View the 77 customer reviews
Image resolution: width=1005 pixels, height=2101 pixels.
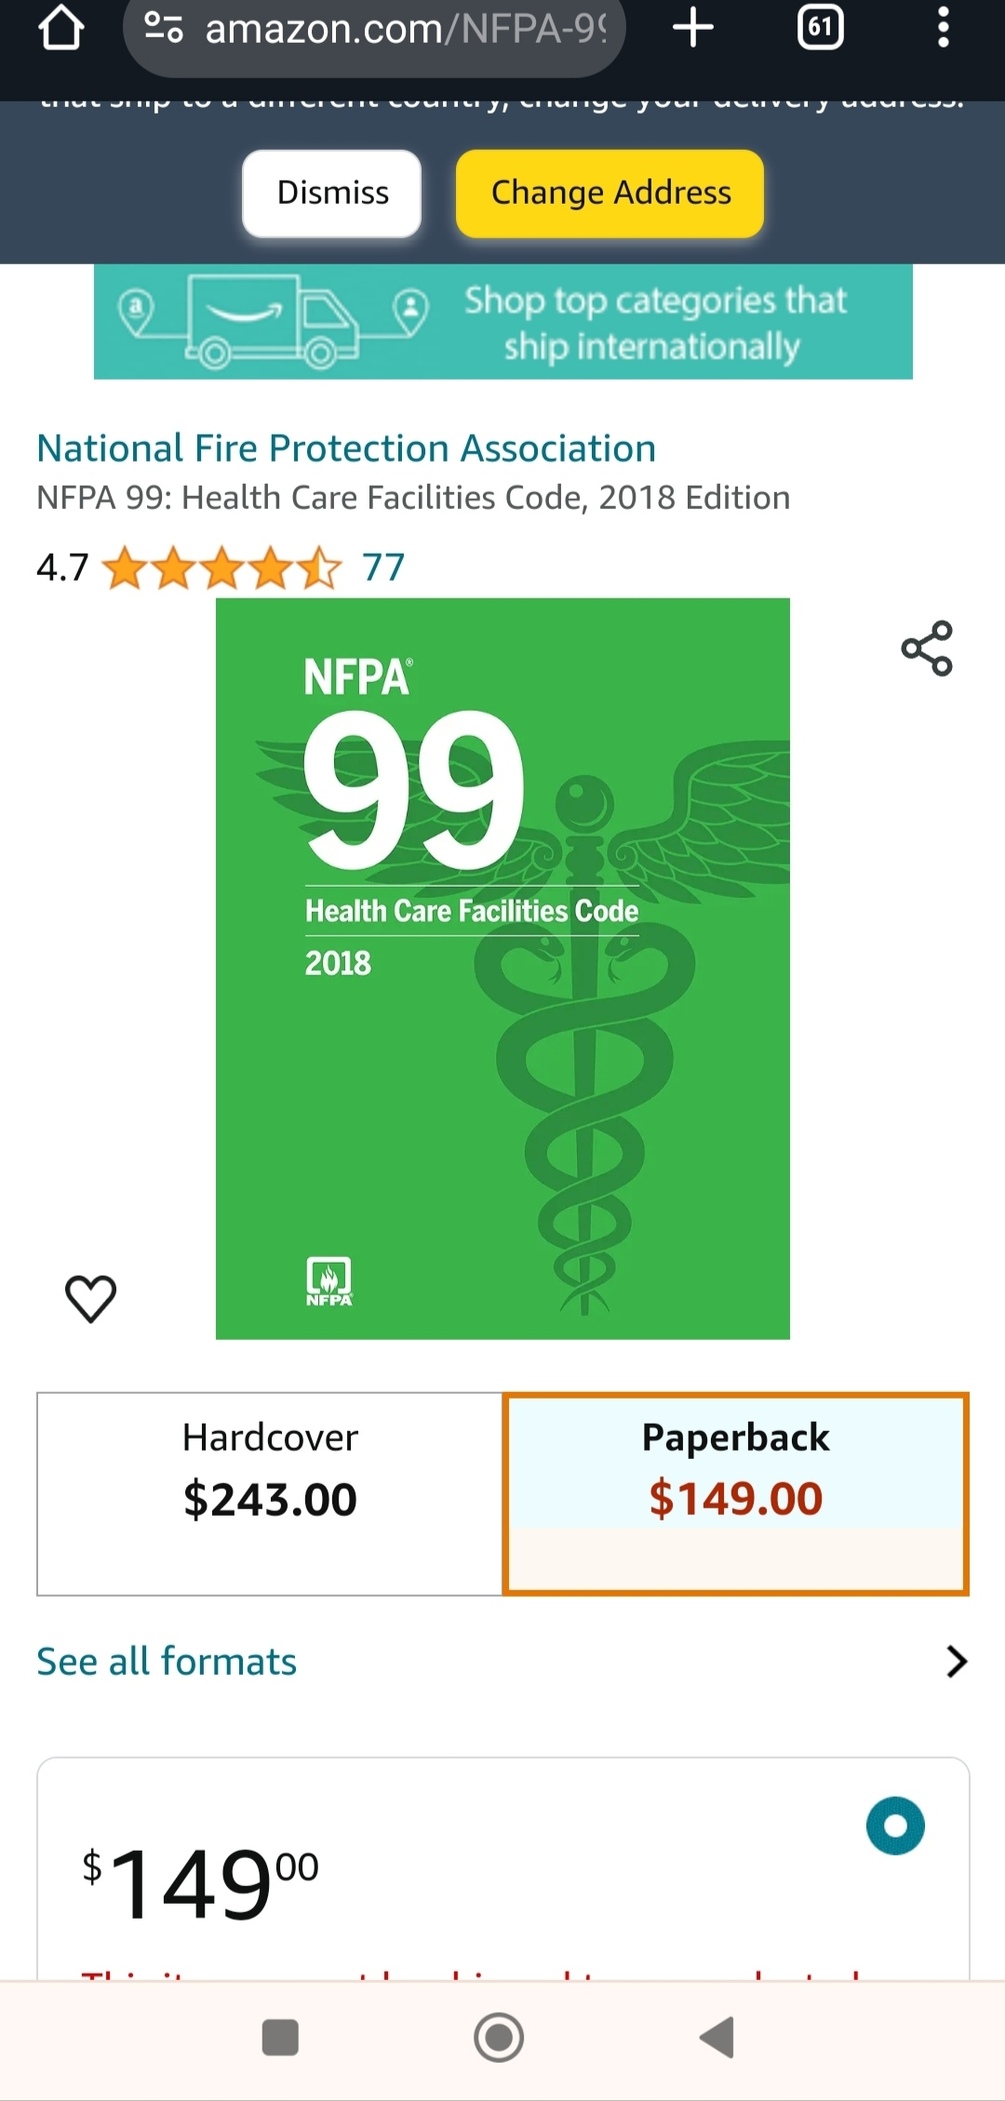382,566
